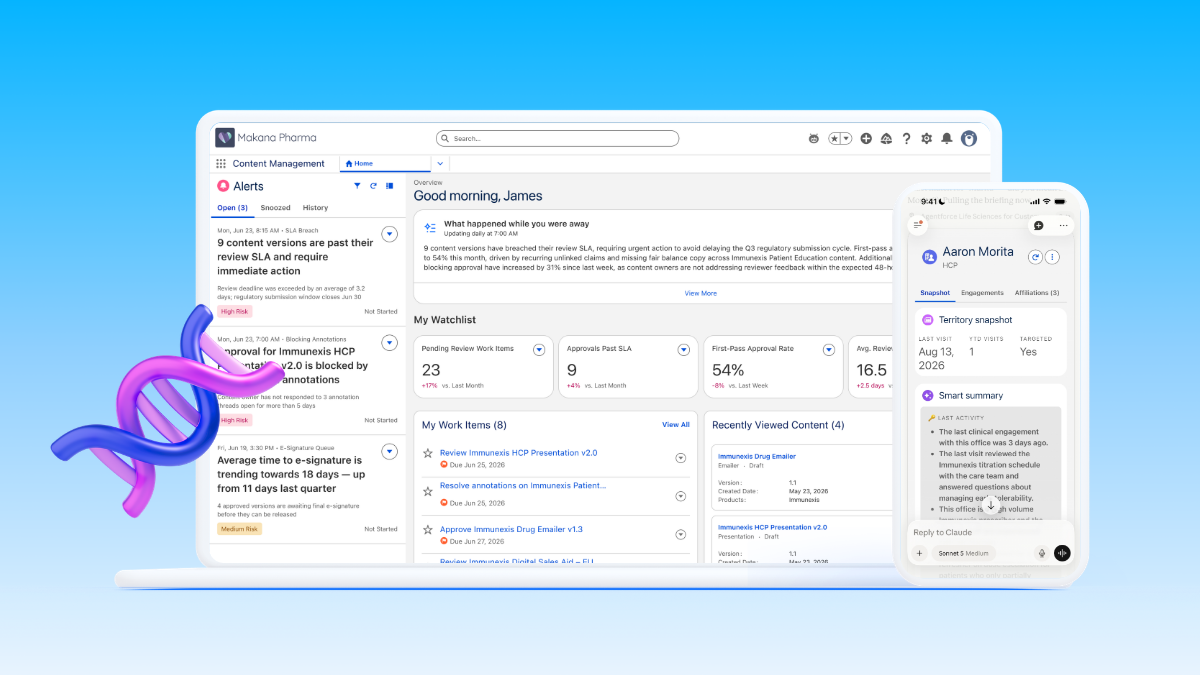Open Immunexis HCP Presentation v2.0 in Recently Viewed
This screenshot has width=1200, height=675.
coord(772,527)
